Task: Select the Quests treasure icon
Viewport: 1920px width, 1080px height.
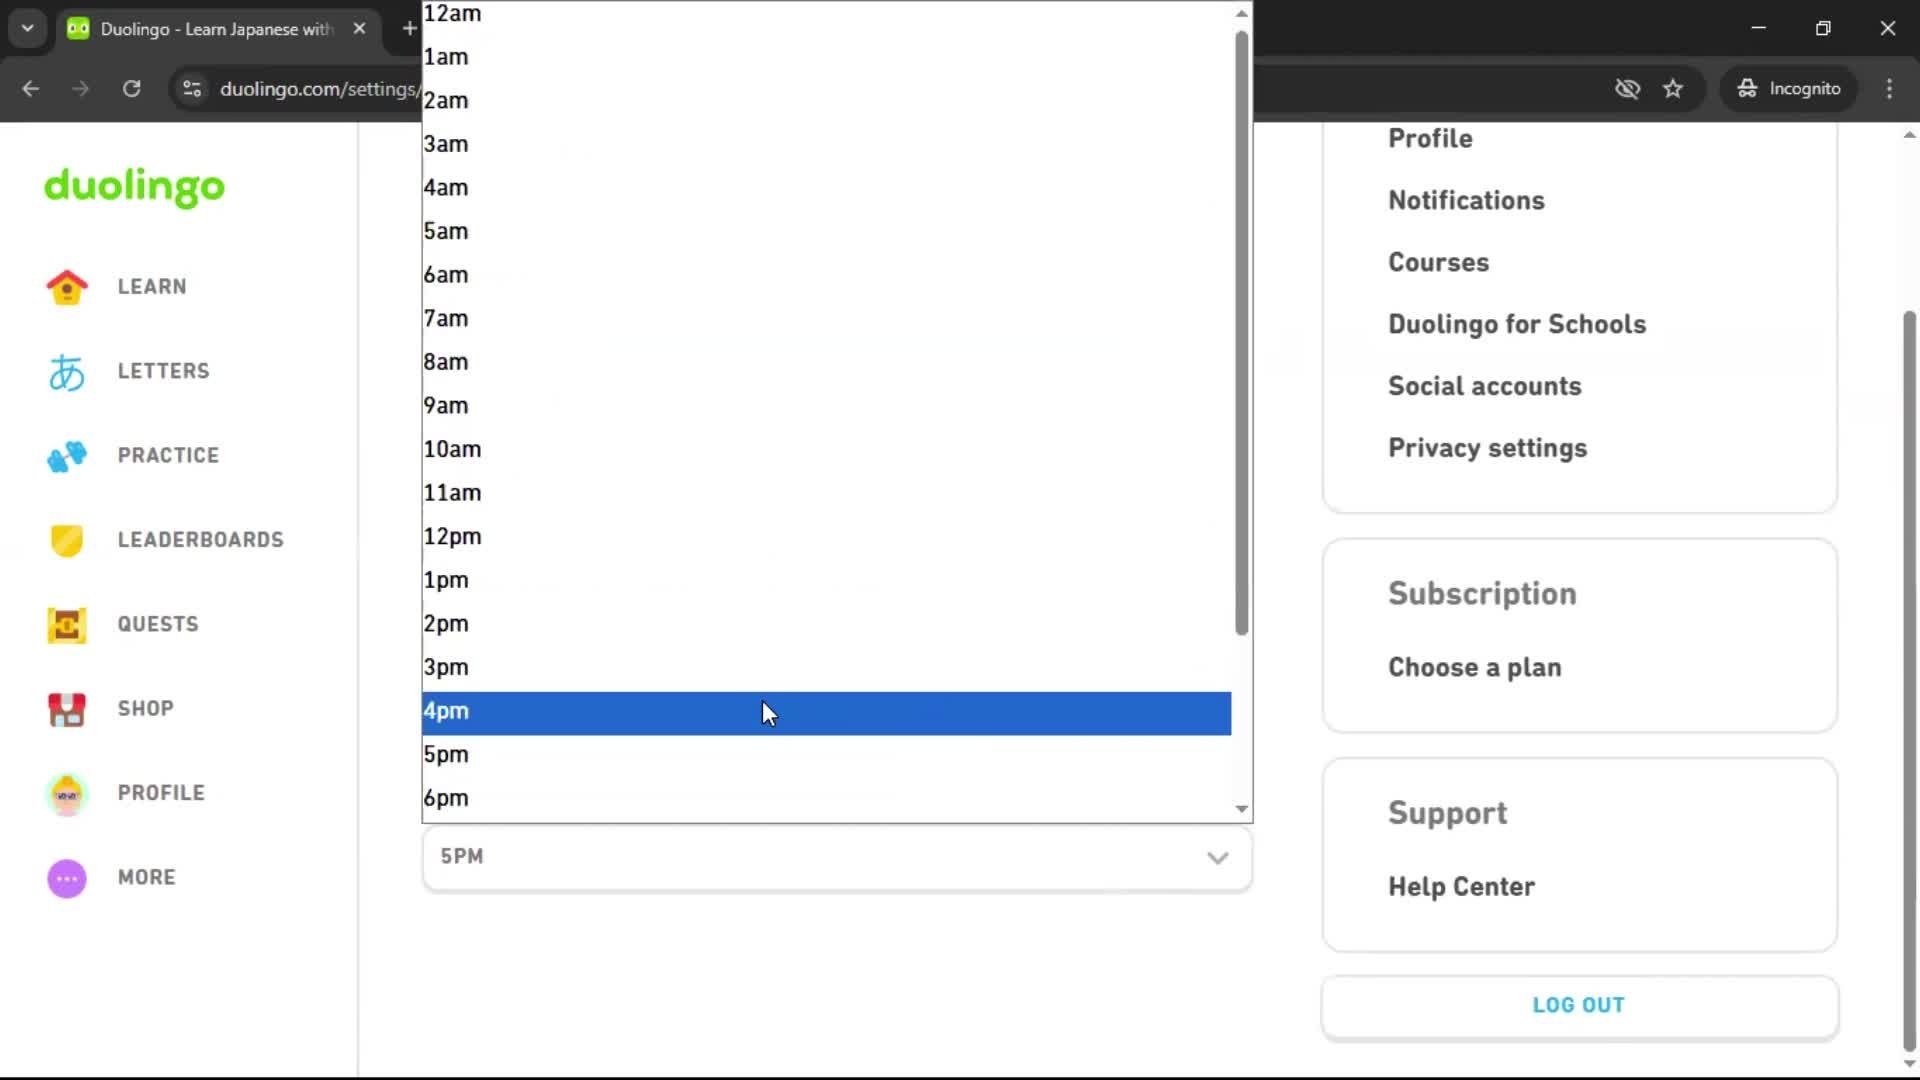Action: 66,624
